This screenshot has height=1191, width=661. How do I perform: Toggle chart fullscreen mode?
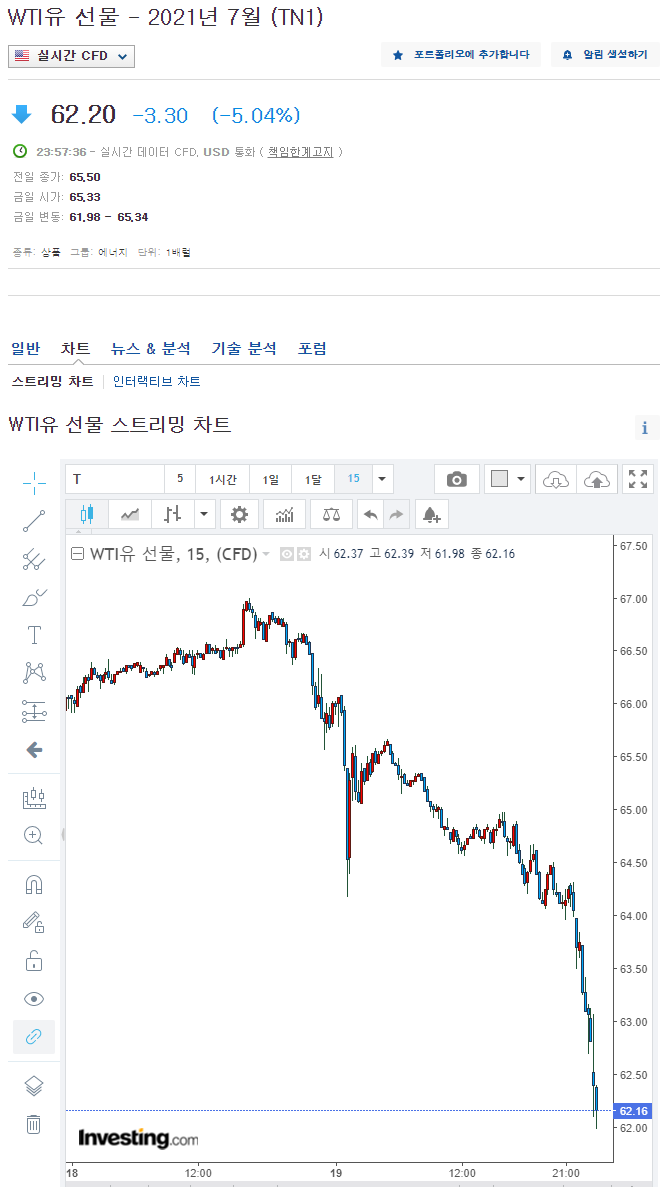pyautogui.click(x=638, y=479)
